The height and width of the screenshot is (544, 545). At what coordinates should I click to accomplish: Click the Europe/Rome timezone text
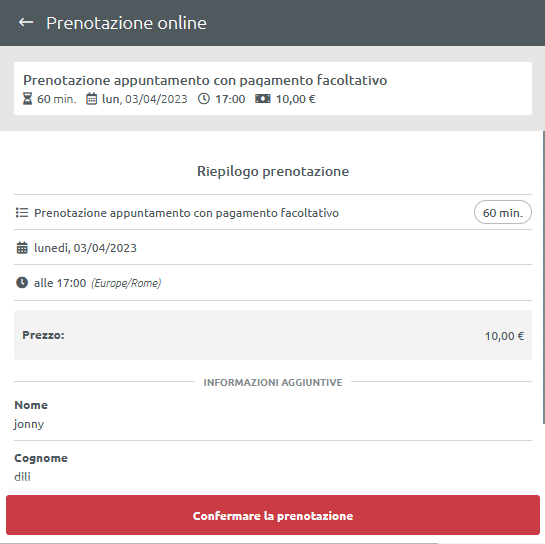pos(126,283)
